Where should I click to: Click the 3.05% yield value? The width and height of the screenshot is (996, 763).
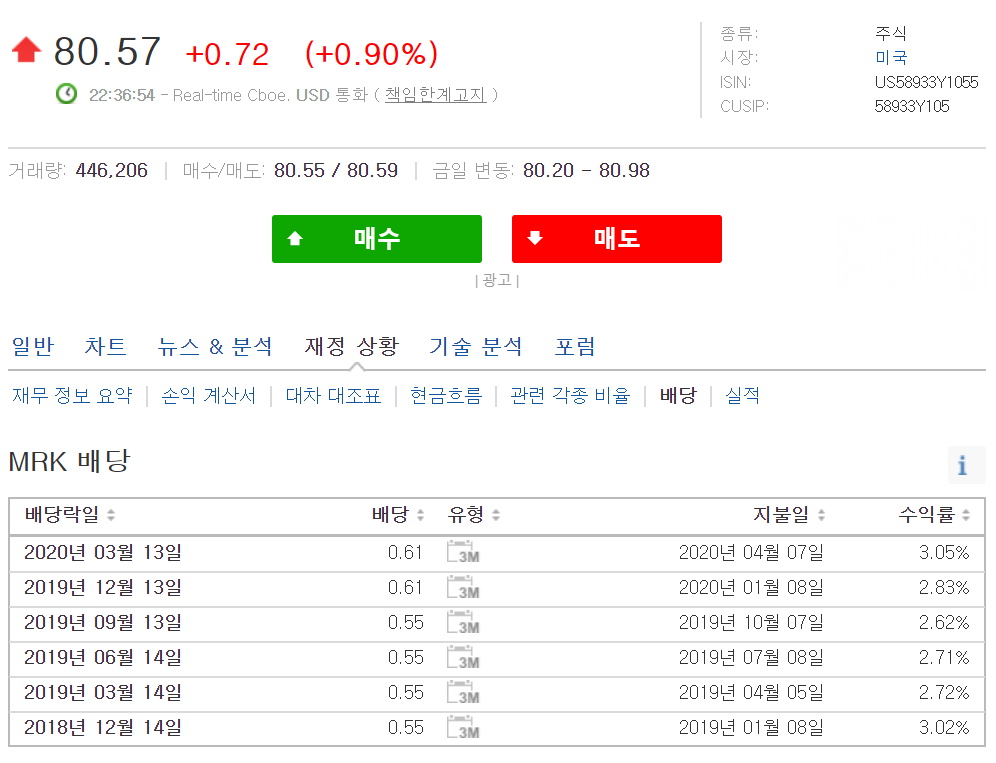click(944, 552)
